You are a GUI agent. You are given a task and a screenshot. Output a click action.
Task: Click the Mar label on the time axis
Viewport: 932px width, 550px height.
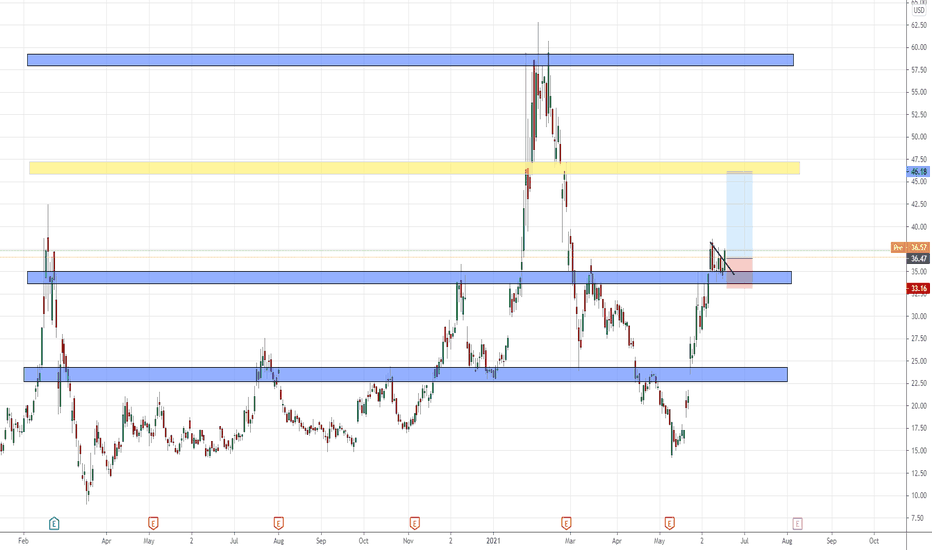click(569, 541)
